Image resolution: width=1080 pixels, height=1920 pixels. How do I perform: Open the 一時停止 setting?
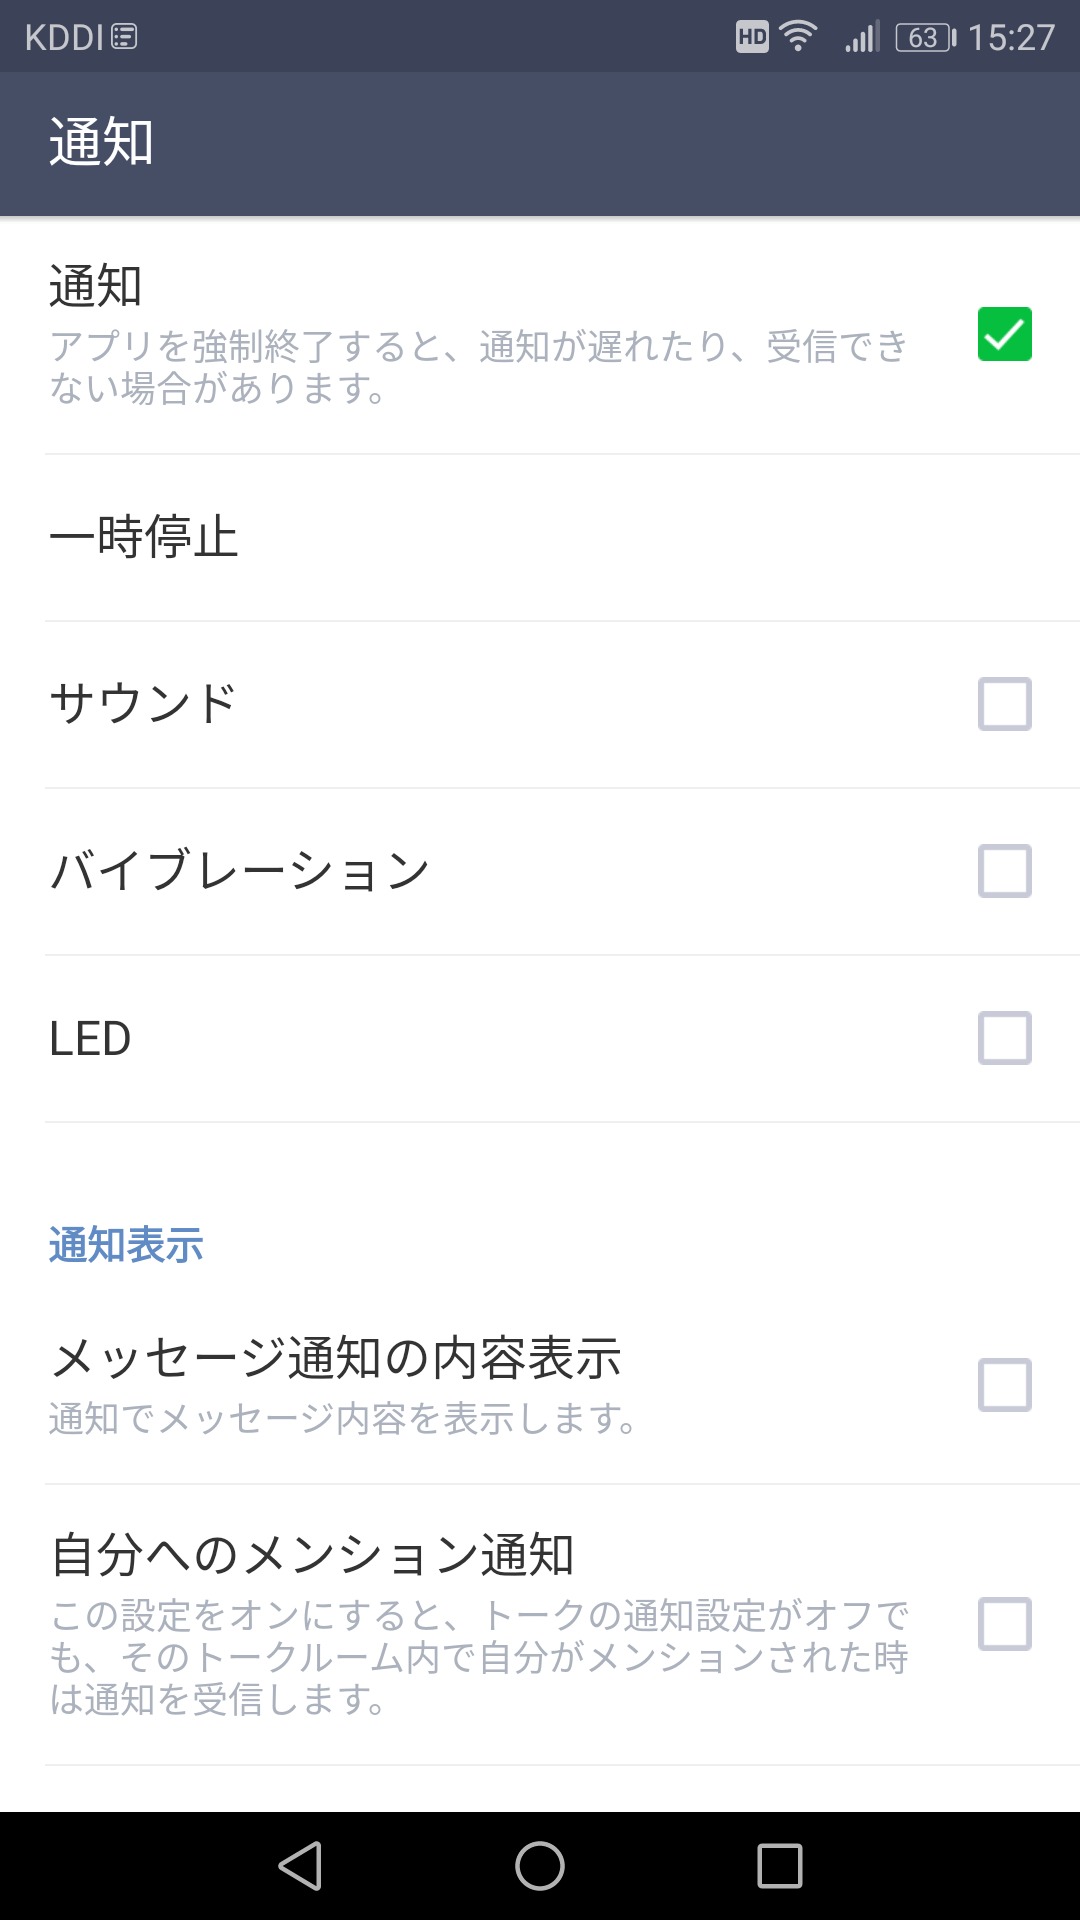tap(144, 537)
